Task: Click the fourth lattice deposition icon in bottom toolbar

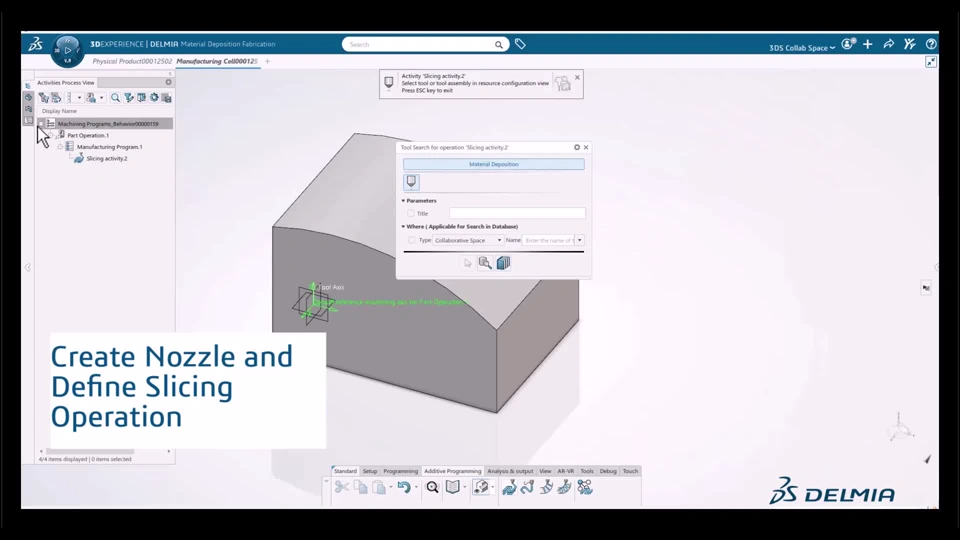Action: tap(564, 487)
